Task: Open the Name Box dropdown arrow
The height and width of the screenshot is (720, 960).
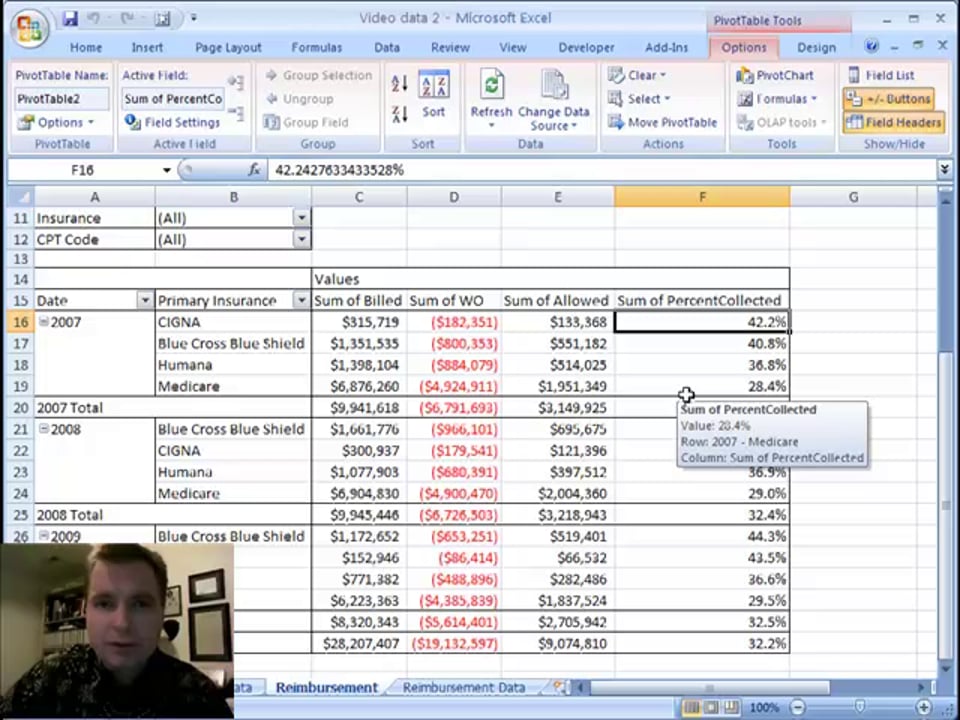Action: (x=166, y=170)
